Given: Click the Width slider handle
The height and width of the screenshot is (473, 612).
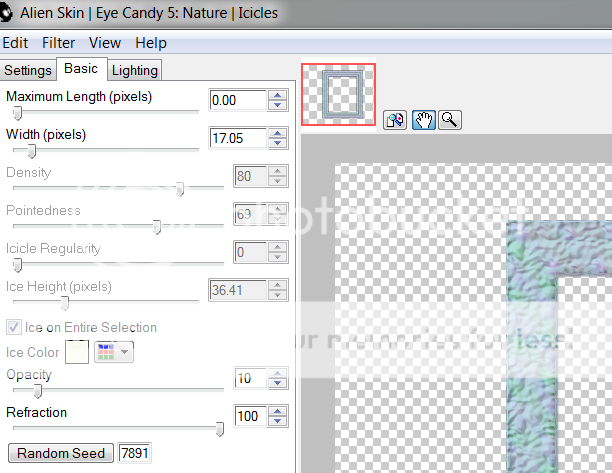Looking at the screenshot, I should click(x=32, y=151).
